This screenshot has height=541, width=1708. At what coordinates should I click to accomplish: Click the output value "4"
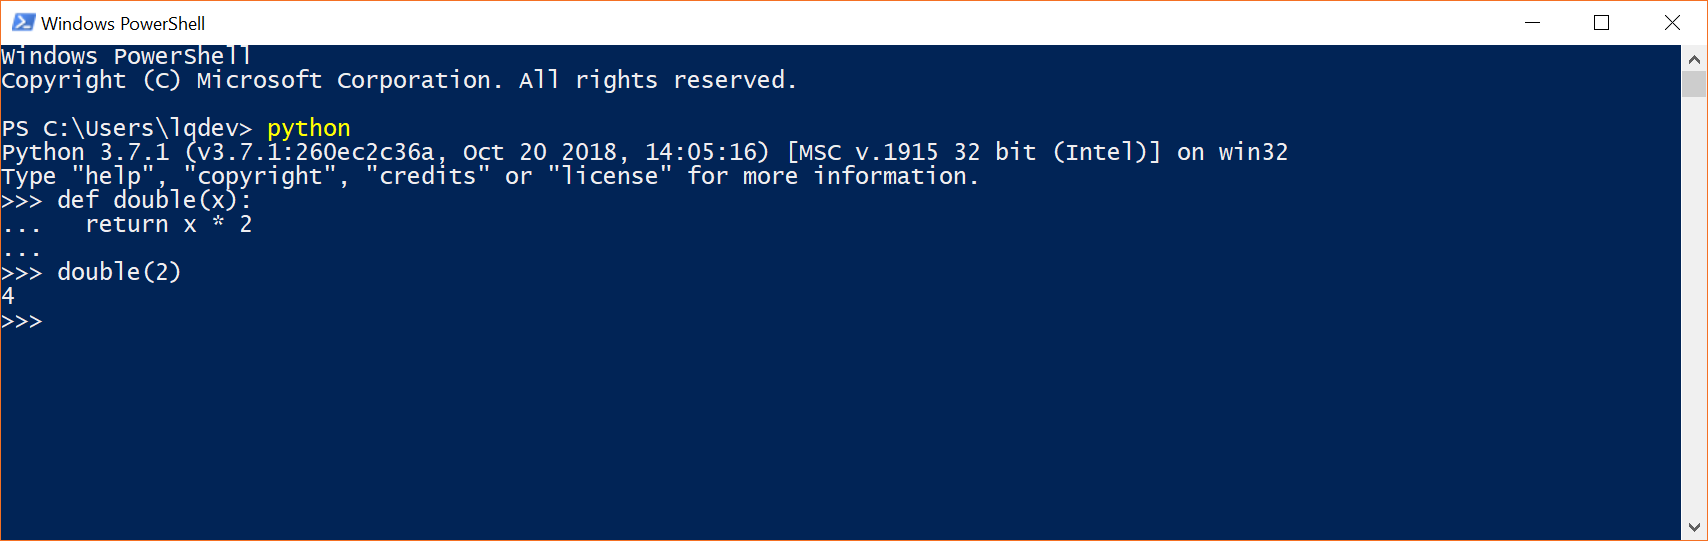8,296
